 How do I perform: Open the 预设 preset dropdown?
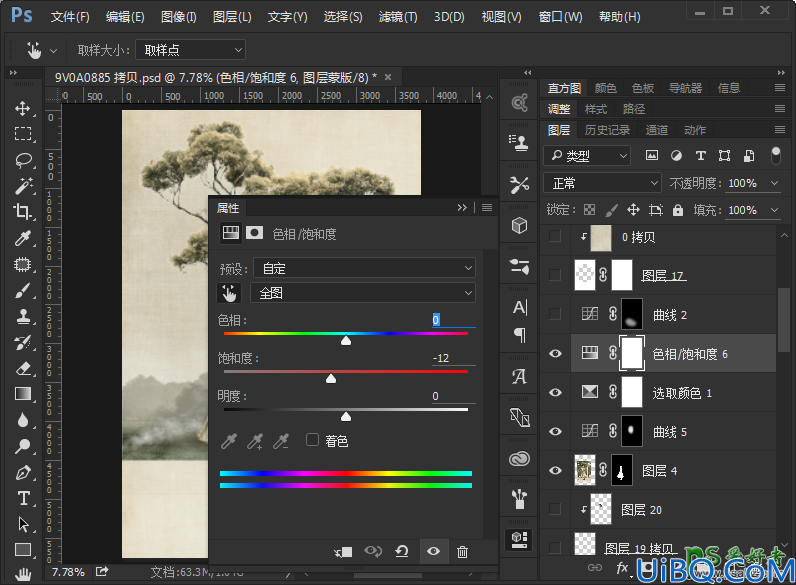pos(364,268)
